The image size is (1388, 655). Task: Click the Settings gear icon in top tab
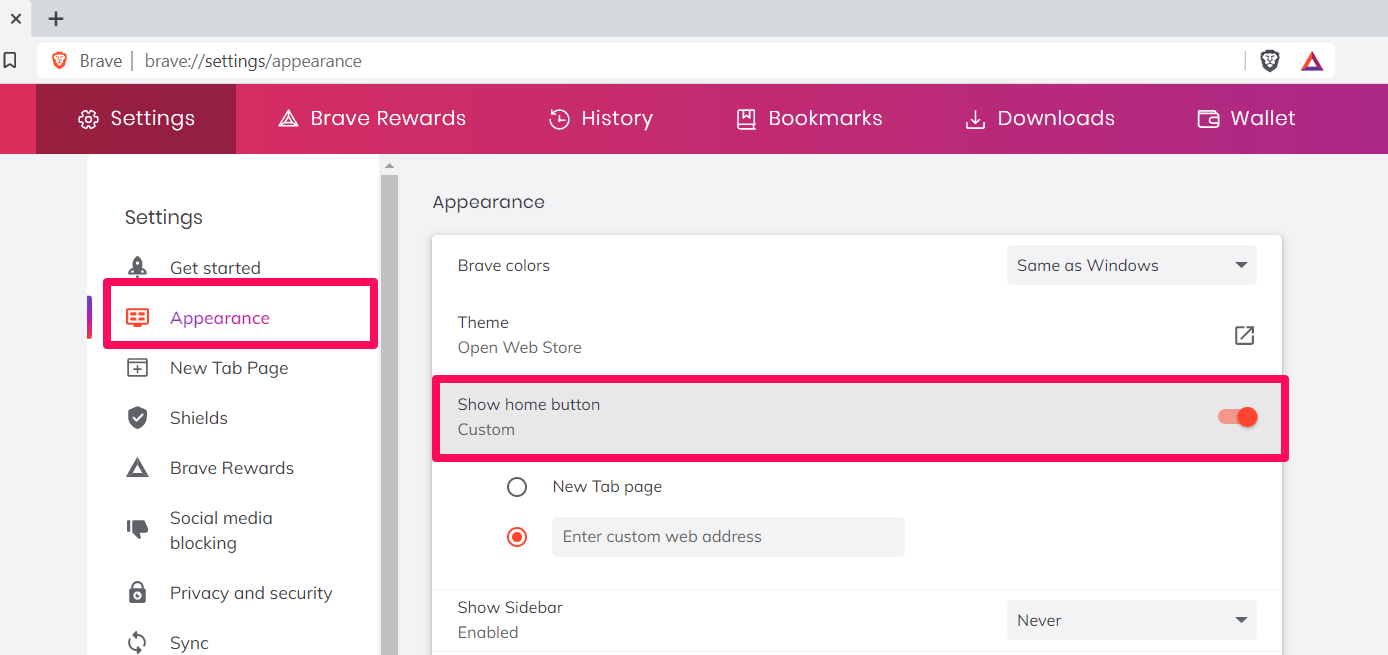pos(88,119)
